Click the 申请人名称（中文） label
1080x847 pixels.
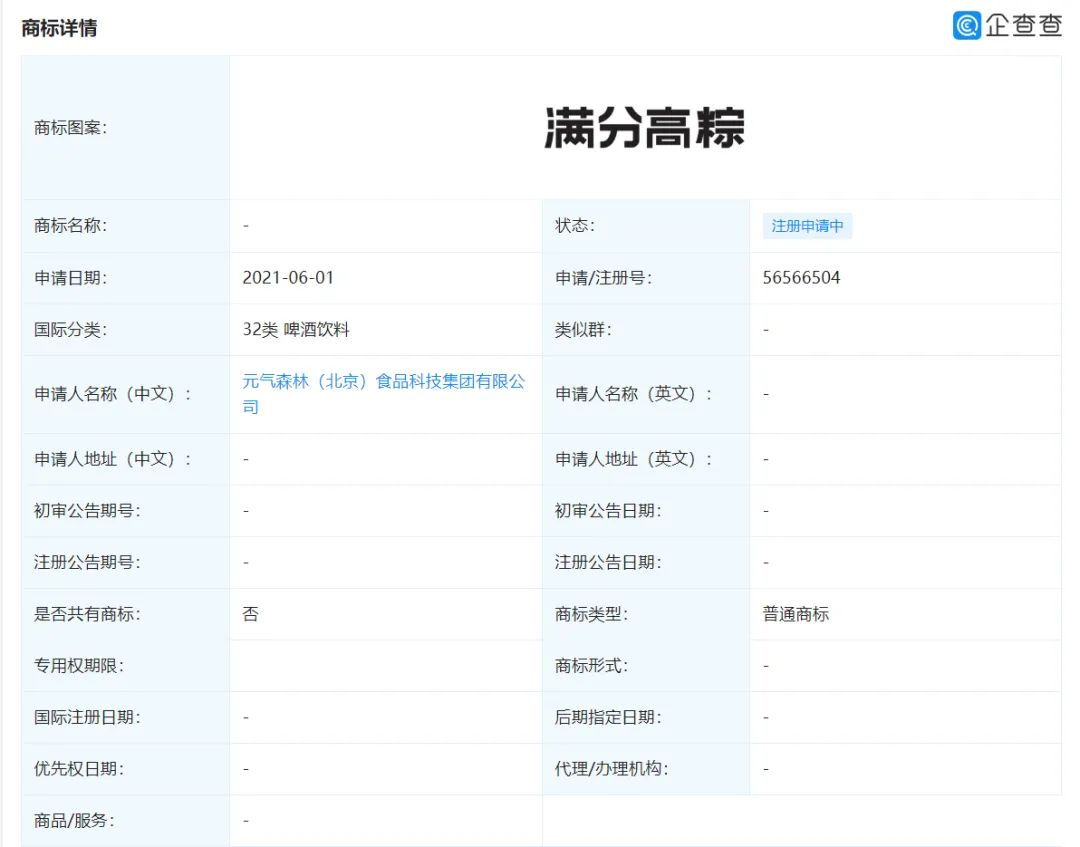(112, 394)
